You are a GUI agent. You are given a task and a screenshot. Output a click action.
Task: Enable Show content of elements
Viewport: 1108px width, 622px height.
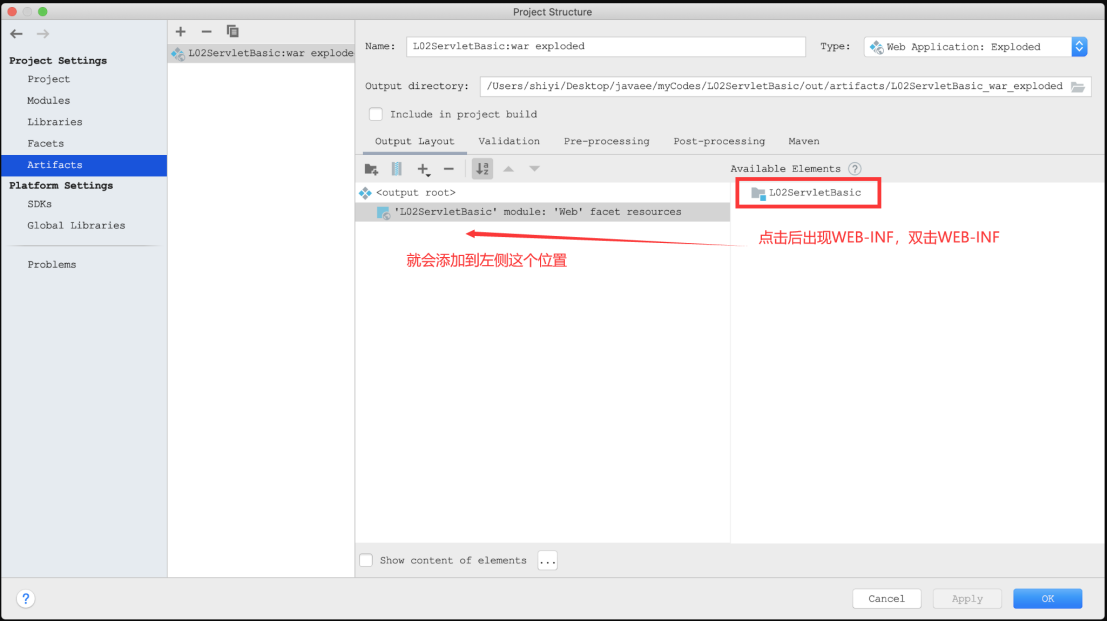point(366,561)
